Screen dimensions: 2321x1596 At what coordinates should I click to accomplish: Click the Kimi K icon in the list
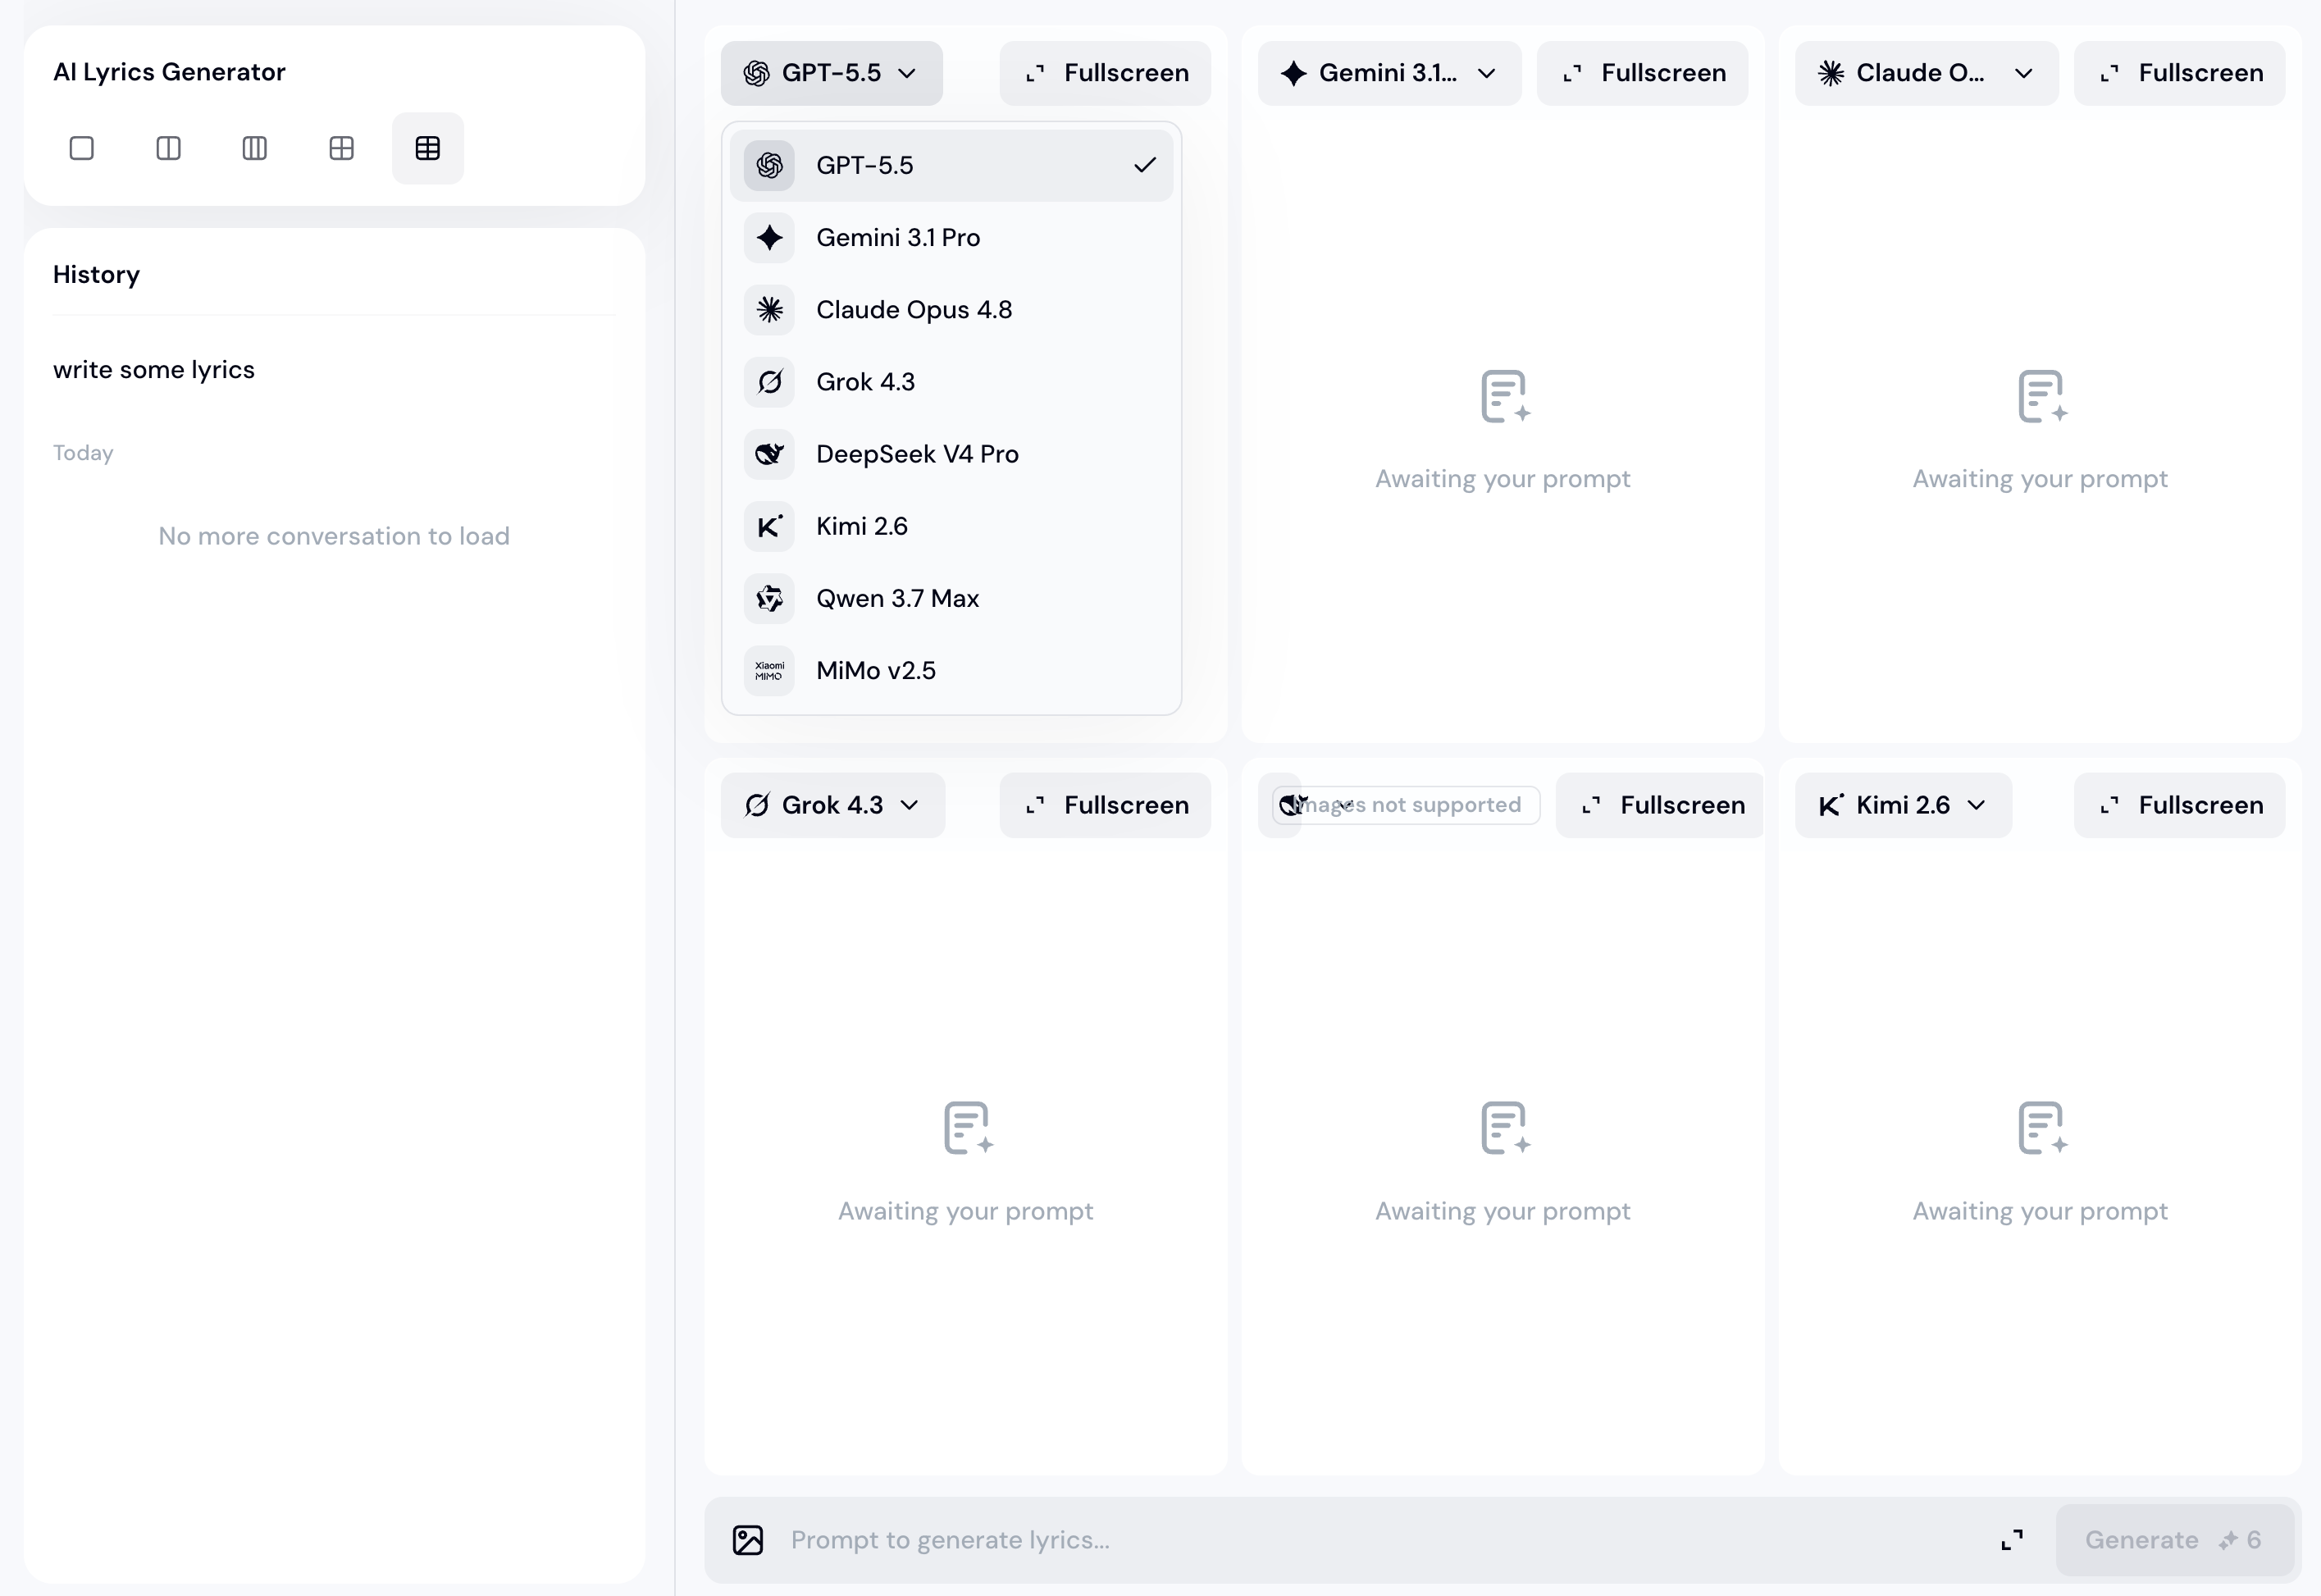point(769,526)
